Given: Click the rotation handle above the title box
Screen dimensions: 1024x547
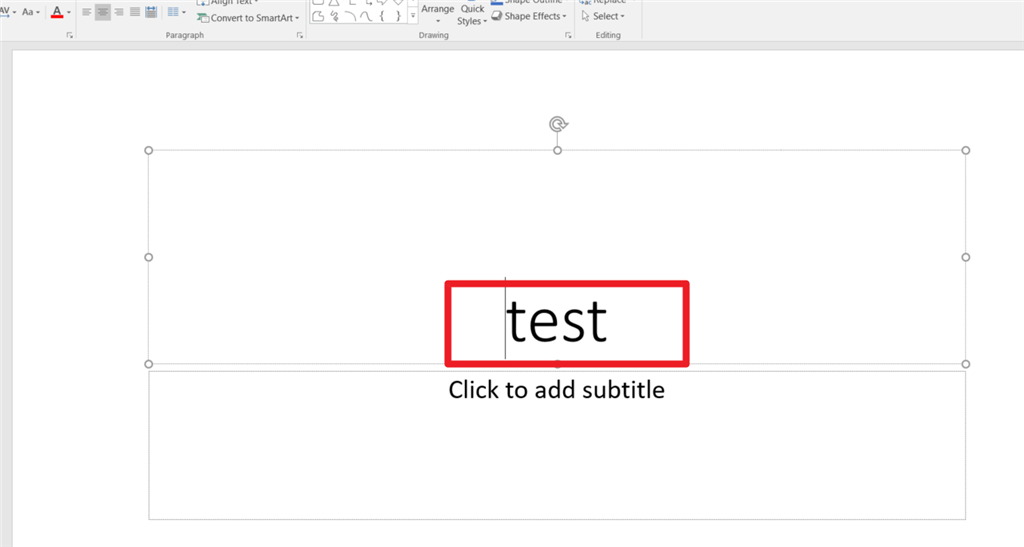Looking at the screenshot, I should tap(558, 124).
